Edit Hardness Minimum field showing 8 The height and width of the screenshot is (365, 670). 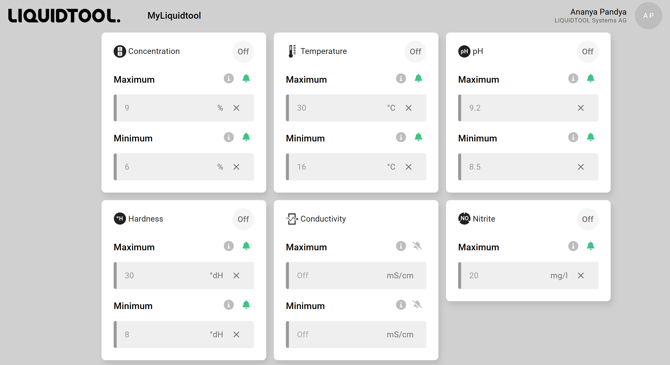pyautogui.click(x=184, y=334)
